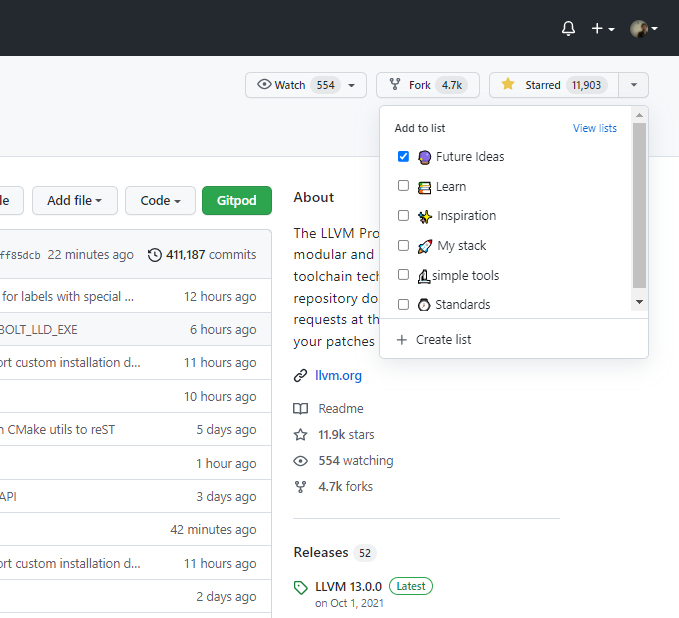Open the llvm.org website link
Image resolution: width=679 pixels, height=618 pixels.
click(x=338, y=375)
